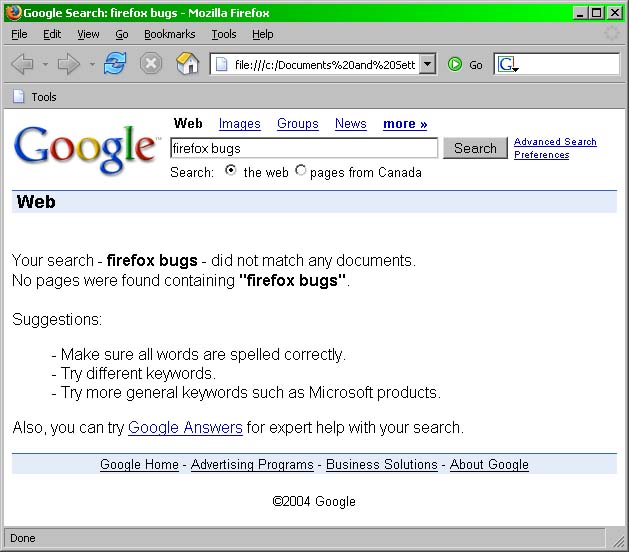Image resolution: width=629 pixels, height=552 pixels.
Task: Click the bold 'Web' tab label
Action: tap(188, 123)
